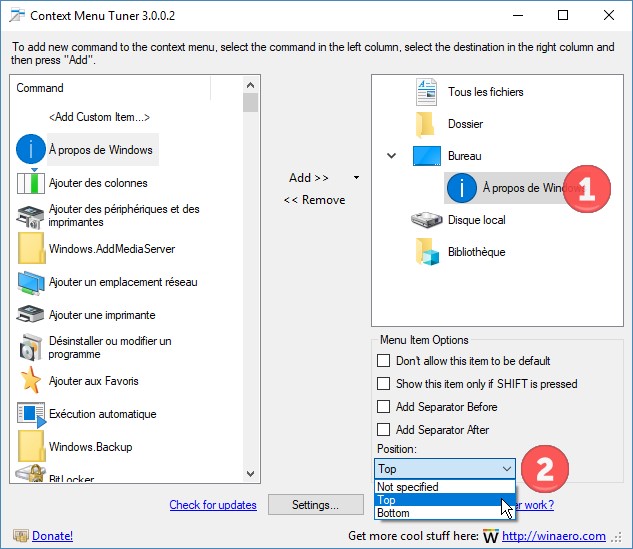Click the Ajouter des colonnes icon
The width and height of the screenshot is (633, 549).
31,183
